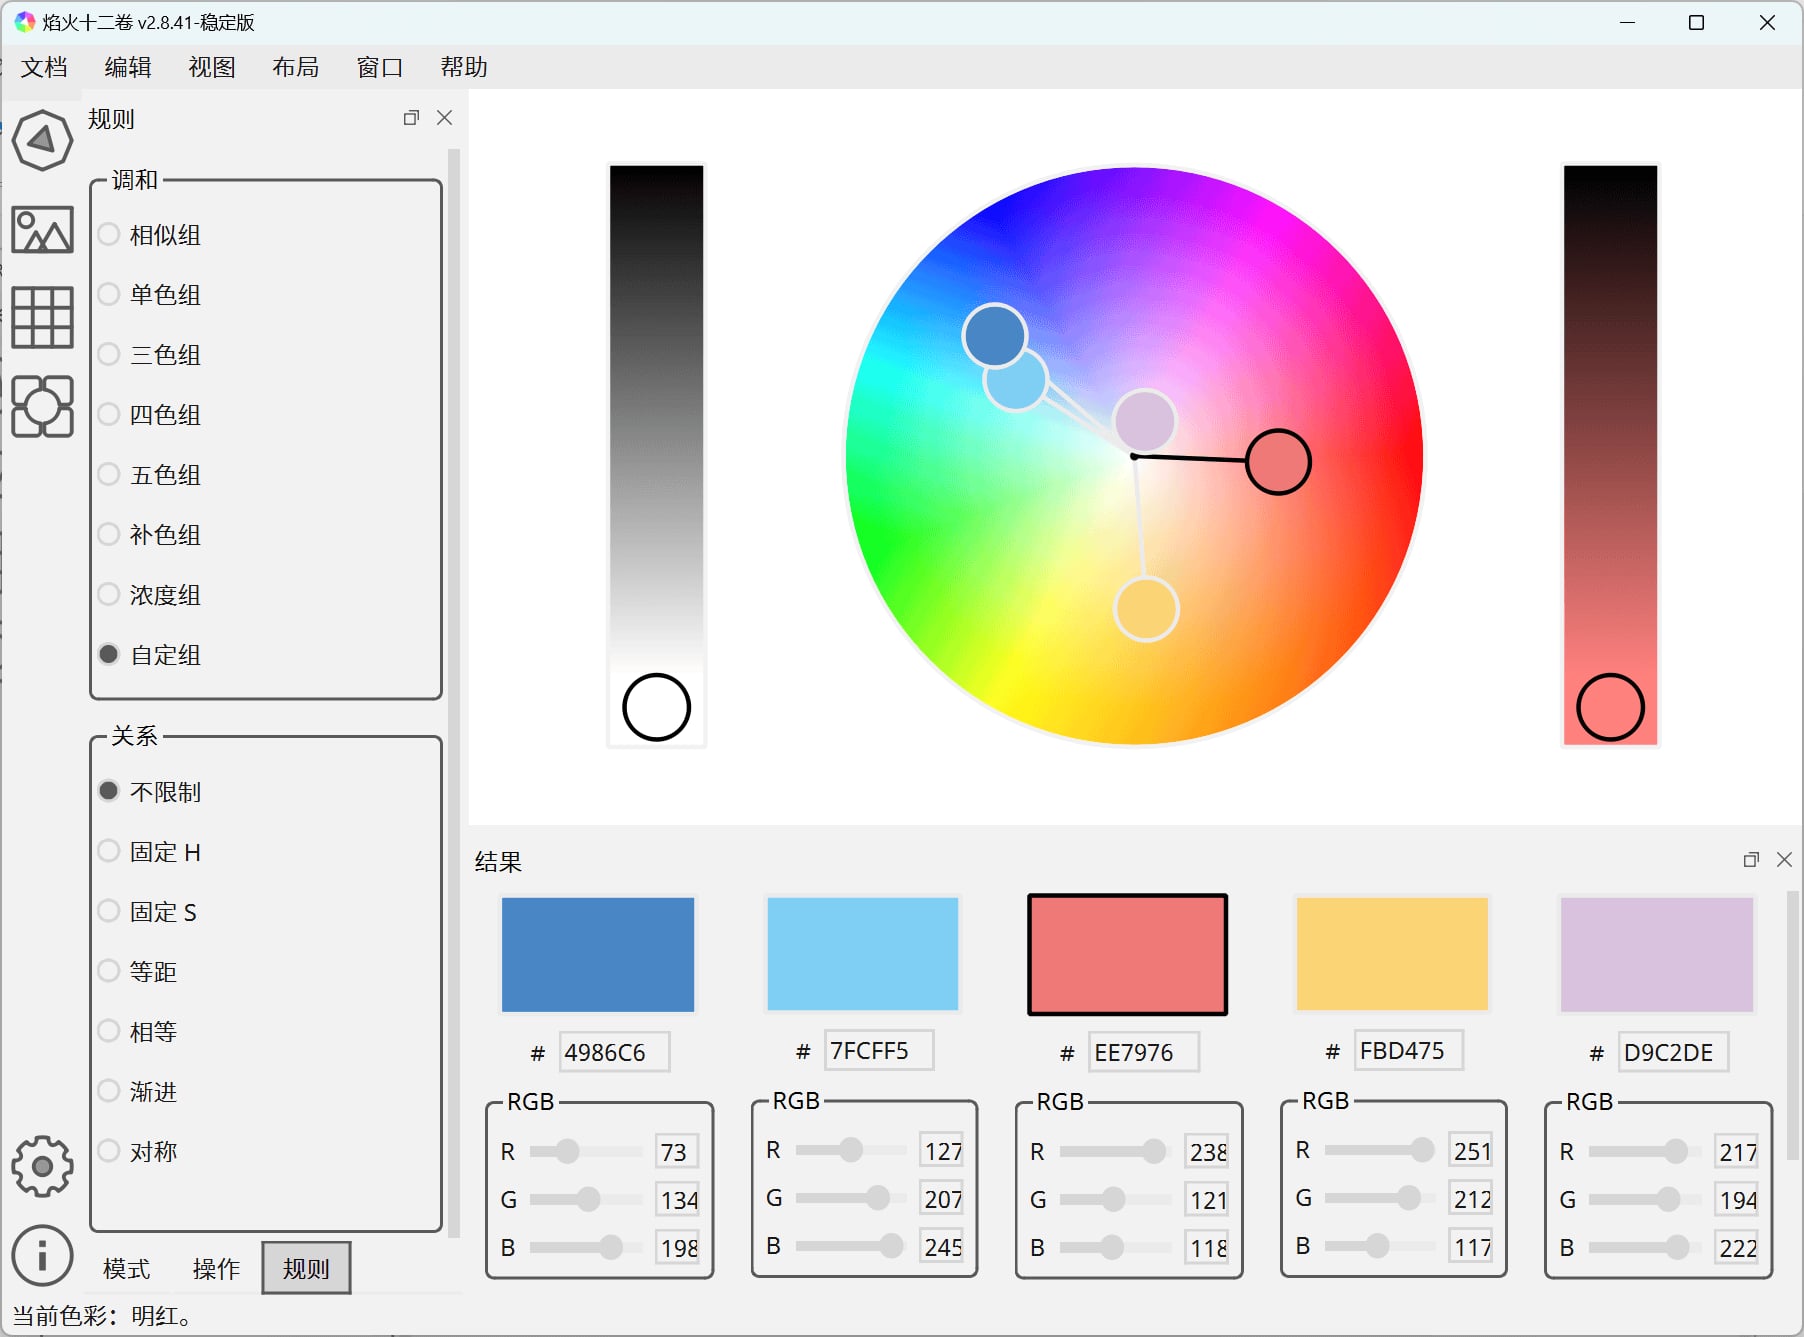Float the 规则 panel
The width and height of the screenshot is (1804, 1337).
(411, 118)
